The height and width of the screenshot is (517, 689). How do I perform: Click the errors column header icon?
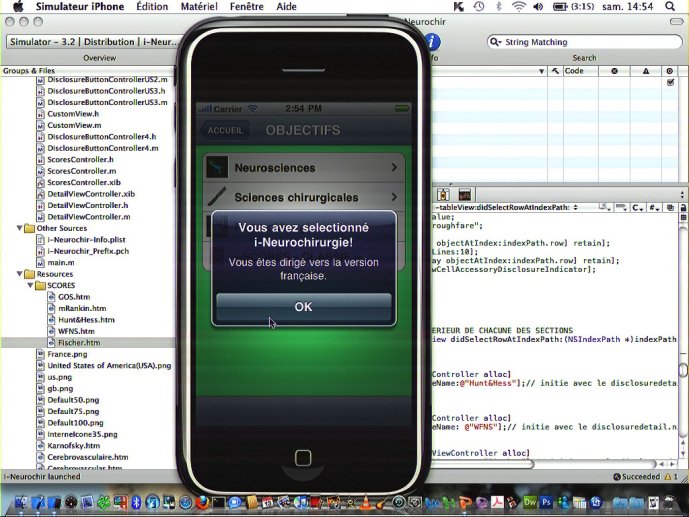pos(614,71)
